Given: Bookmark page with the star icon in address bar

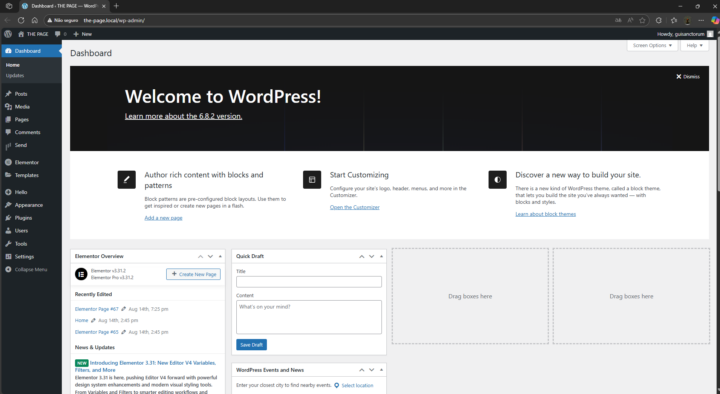Looking at the screenshot, I should coord(642,20).
